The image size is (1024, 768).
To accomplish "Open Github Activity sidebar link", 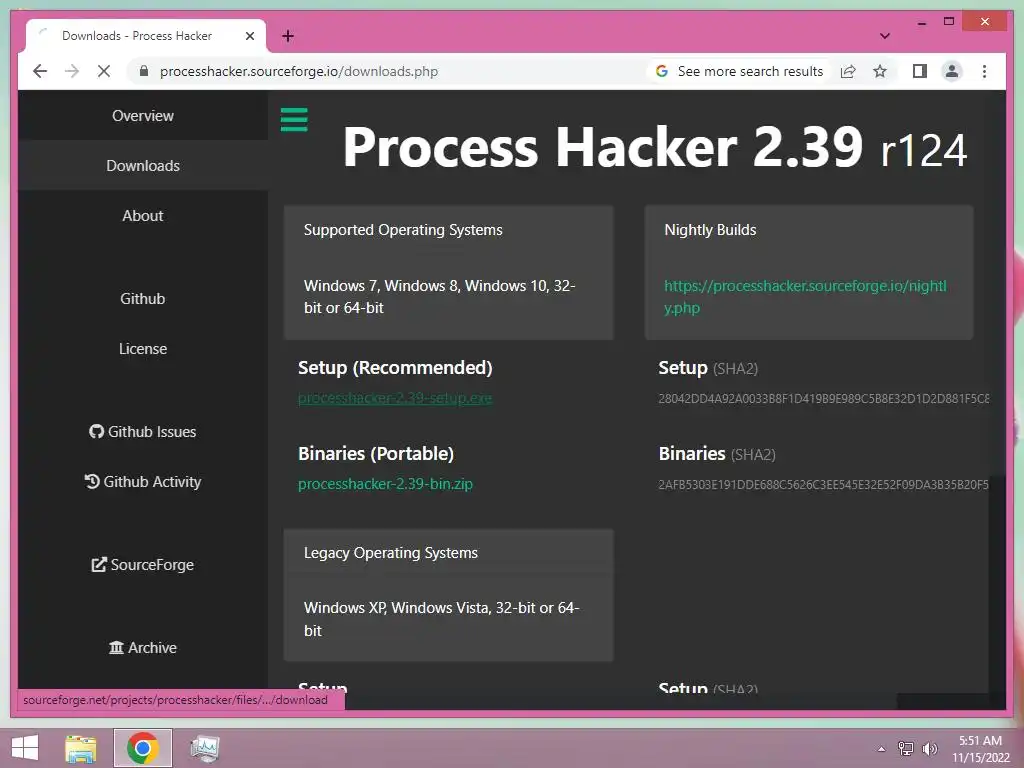I will click(142, 482).
